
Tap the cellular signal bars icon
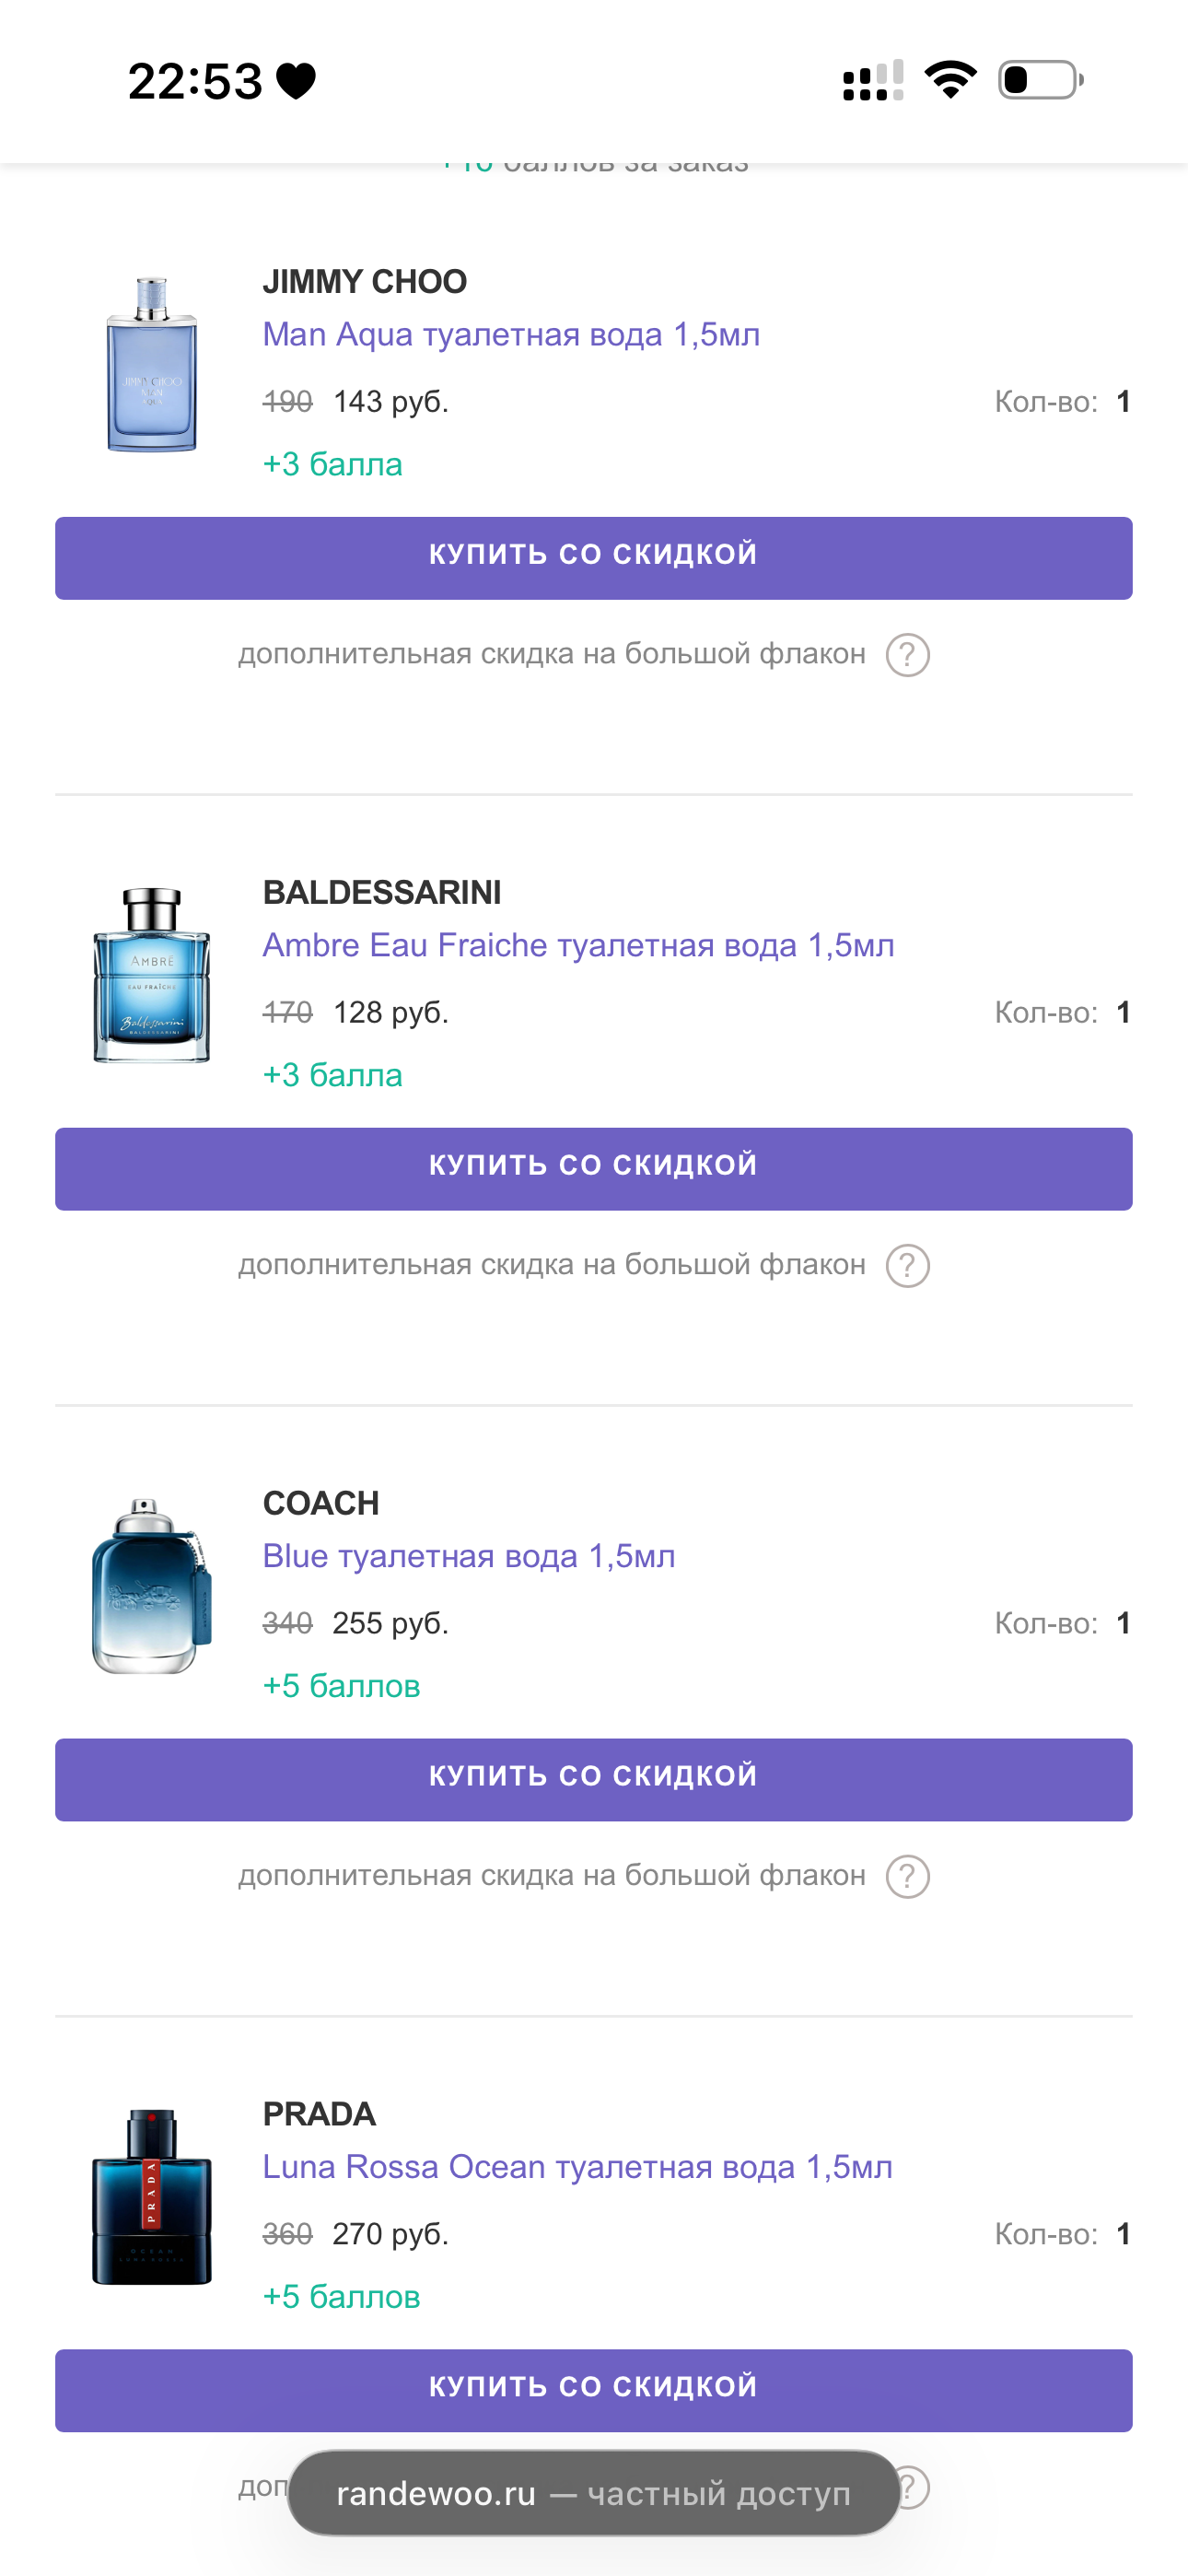[x=873, y=80]
